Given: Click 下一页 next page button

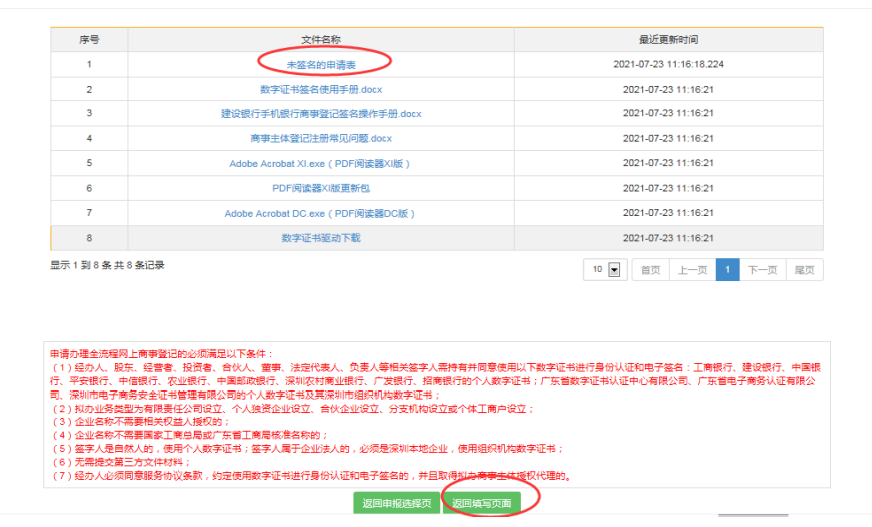Looking at the screenshot, I should point(762,270).
